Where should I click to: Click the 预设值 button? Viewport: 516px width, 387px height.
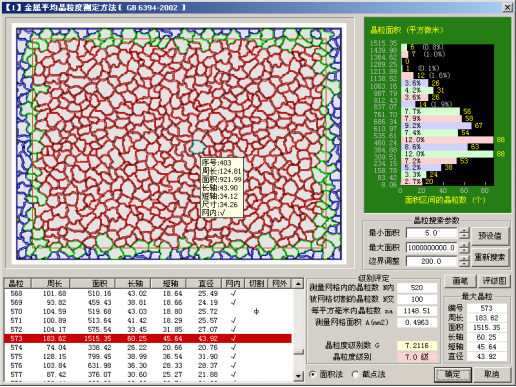pyautogui.click(x=490, y=236)
